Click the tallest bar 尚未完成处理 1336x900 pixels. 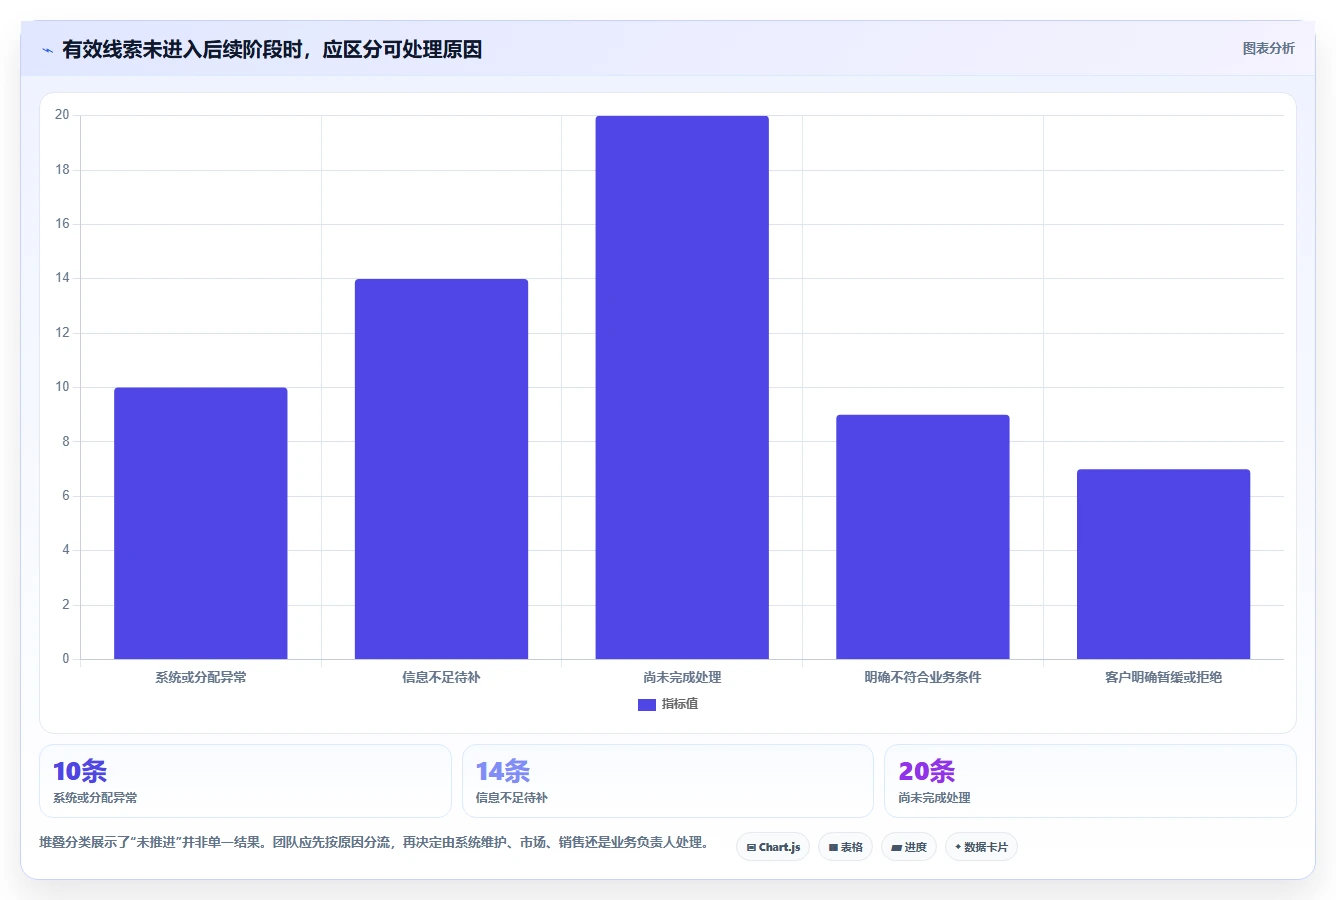(x=682, y=387)
